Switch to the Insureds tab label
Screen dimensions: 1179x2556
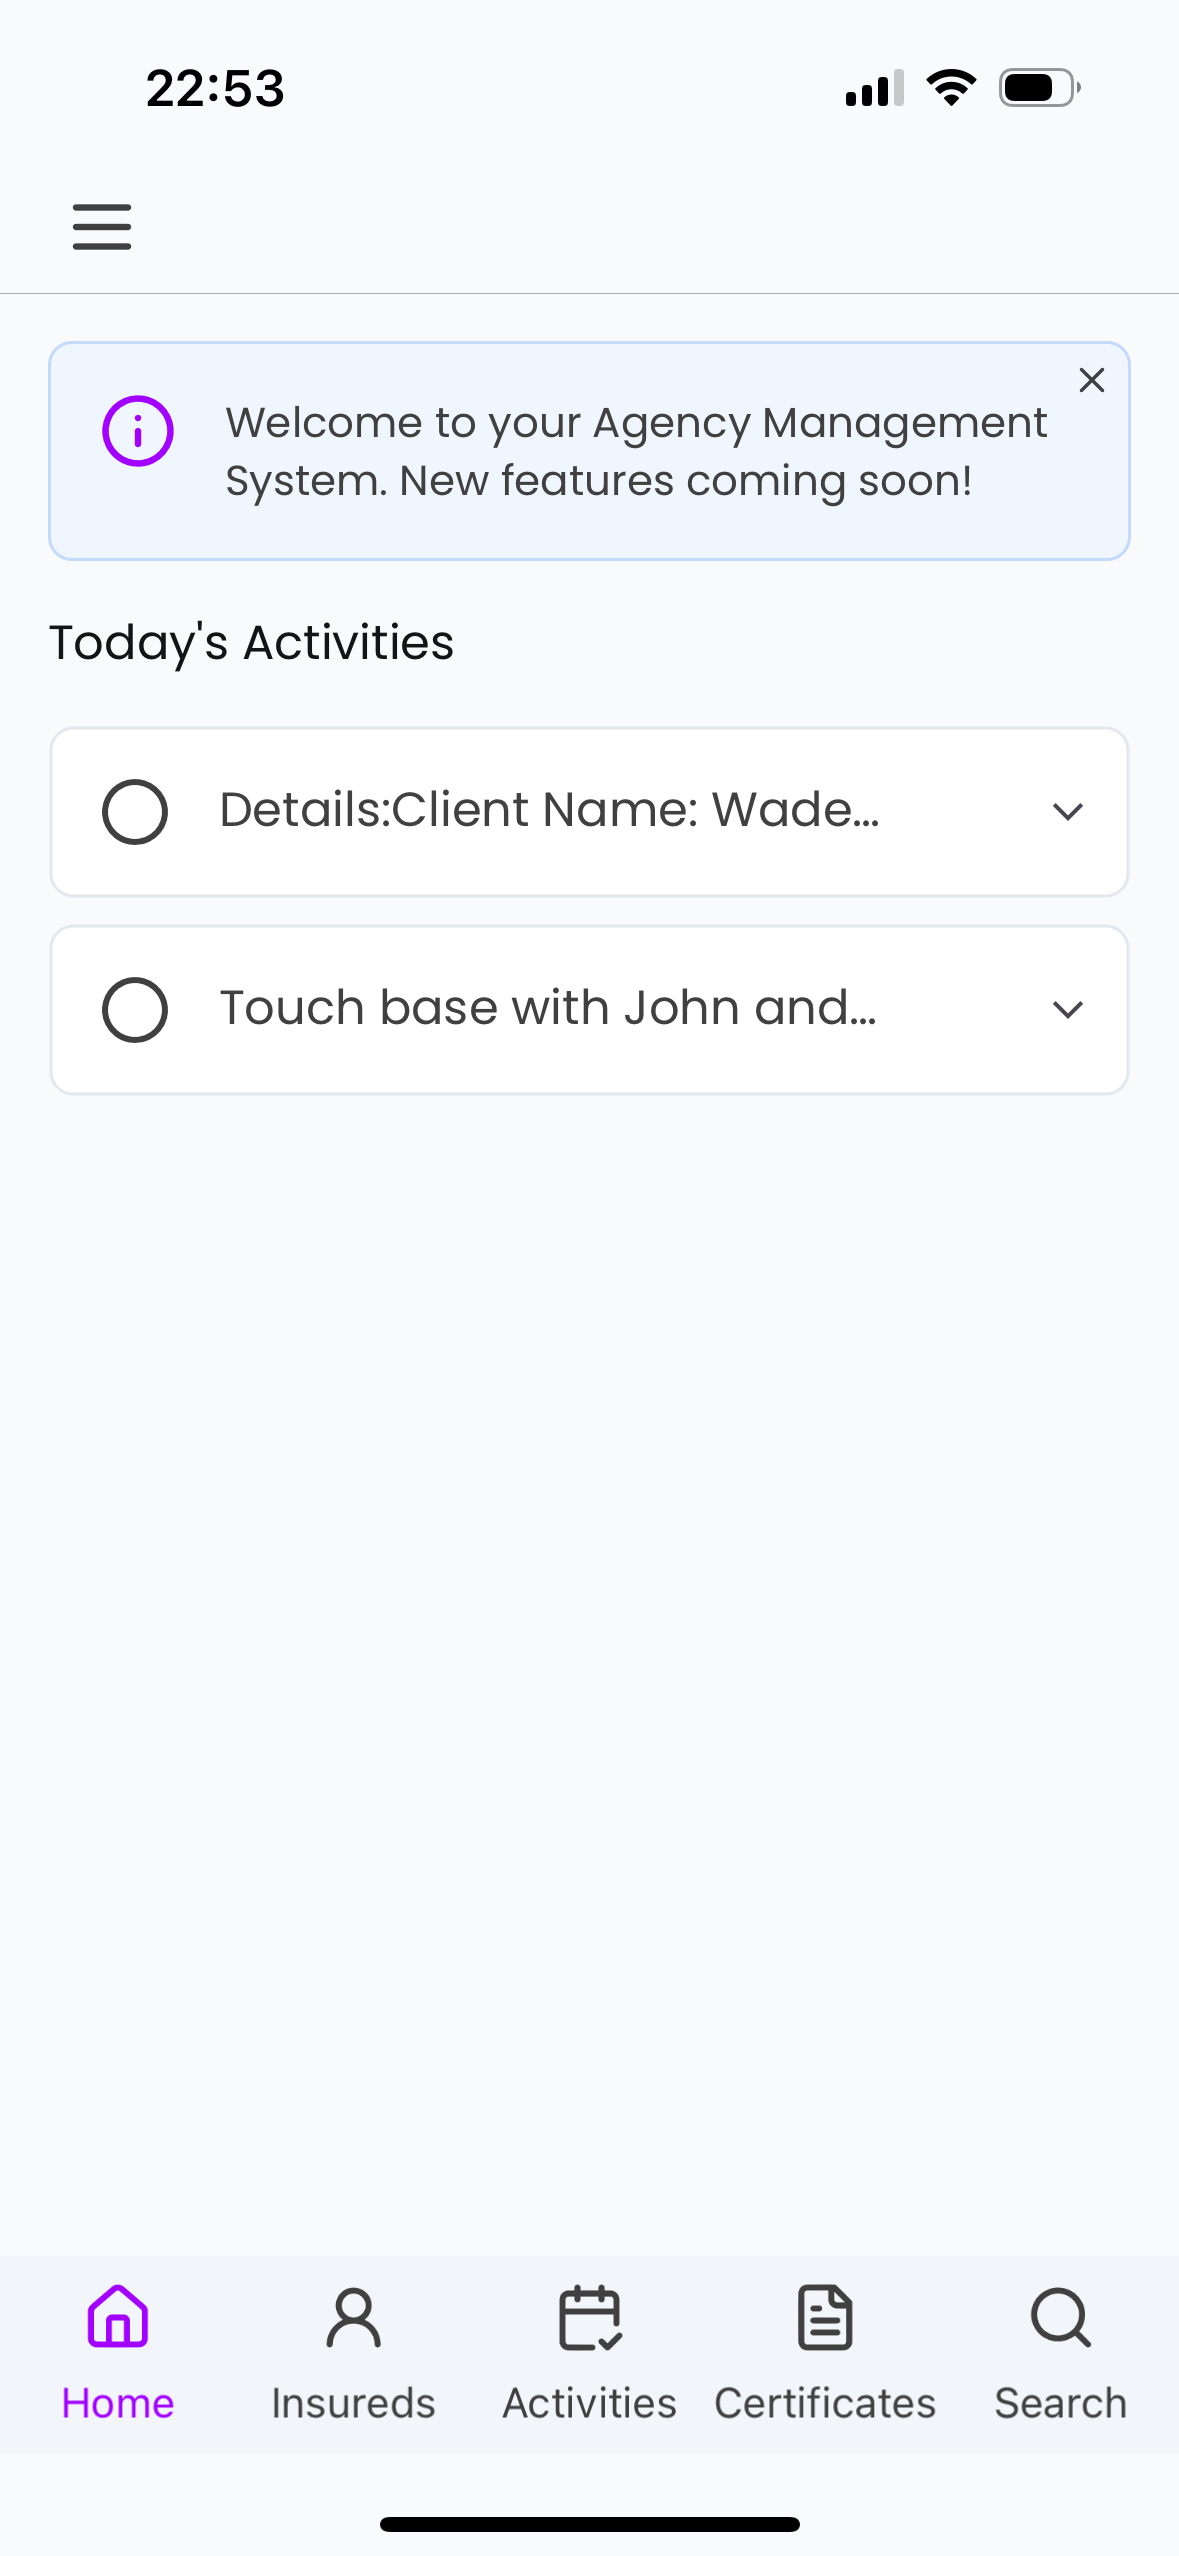point(353,2403)
